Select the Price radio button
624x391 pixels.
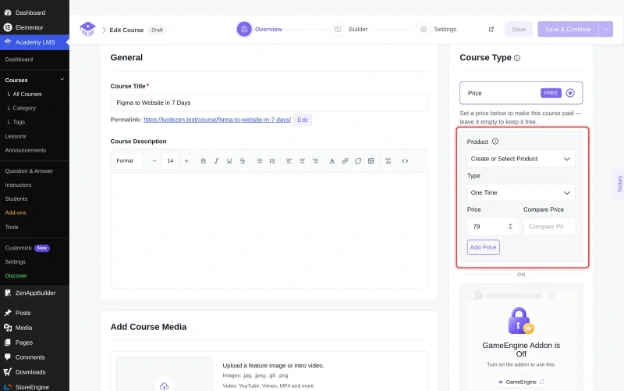click(x=570, y=93)
